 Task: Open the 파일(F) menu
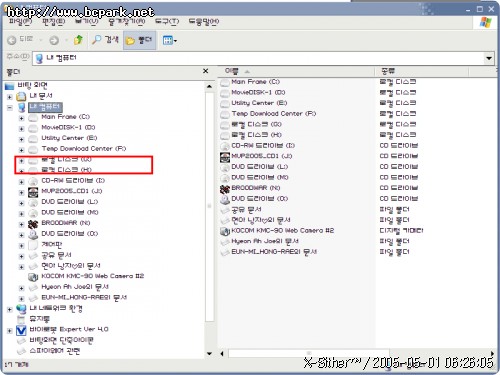(20, 22)
